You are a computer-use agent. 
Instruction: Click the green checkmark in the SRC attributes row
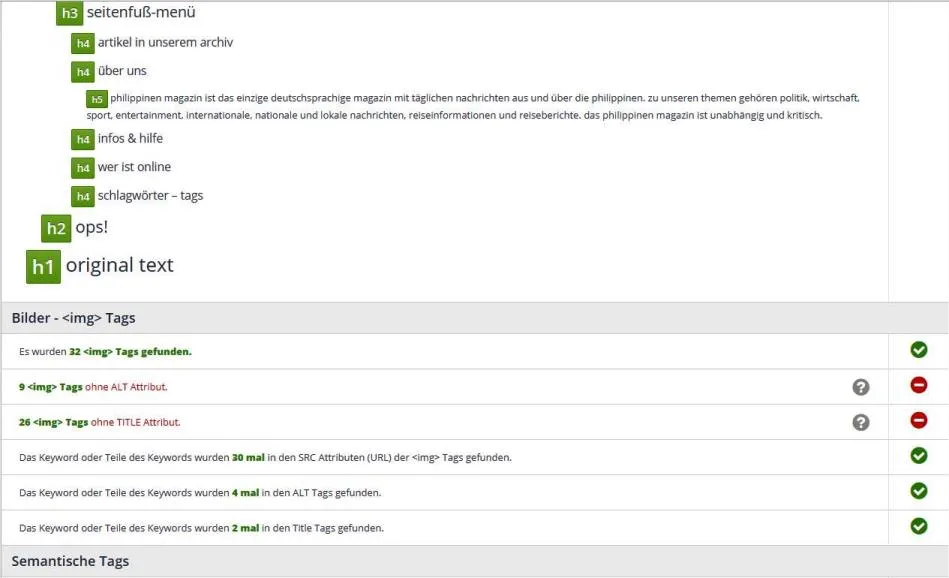coord(918,456)
